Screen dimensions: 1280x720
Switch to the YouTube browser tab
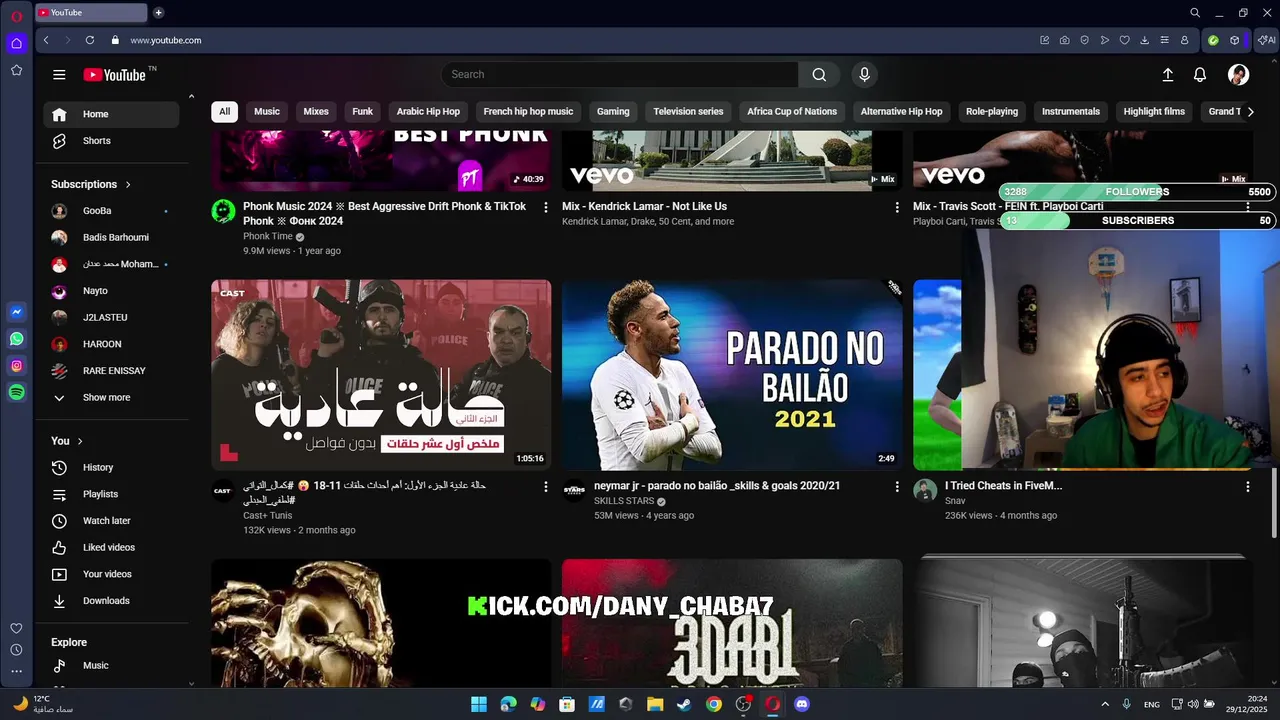(91, 13)
